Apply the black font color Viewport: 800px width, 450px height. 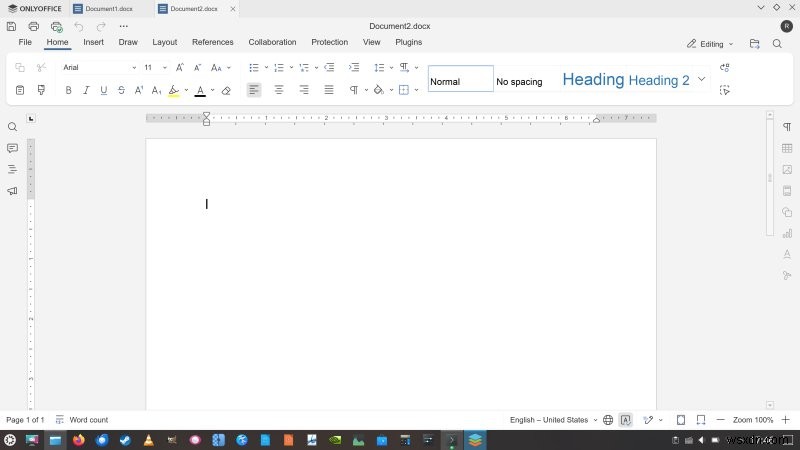pyautogui.click(x=200, y=91)
